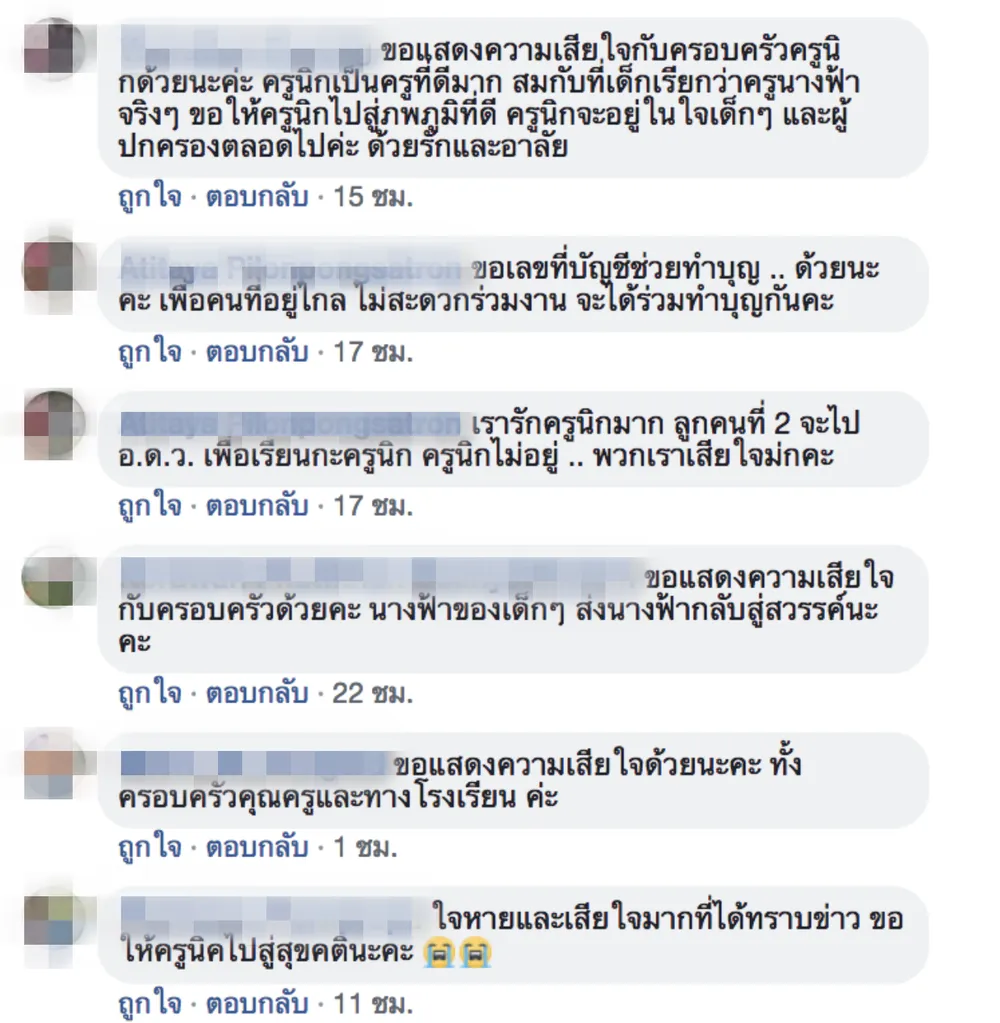This screenshot has width=1000, height=1023.
Task: Like the comment posted 15 ชม. ago
Action: (x=150, y=197)
